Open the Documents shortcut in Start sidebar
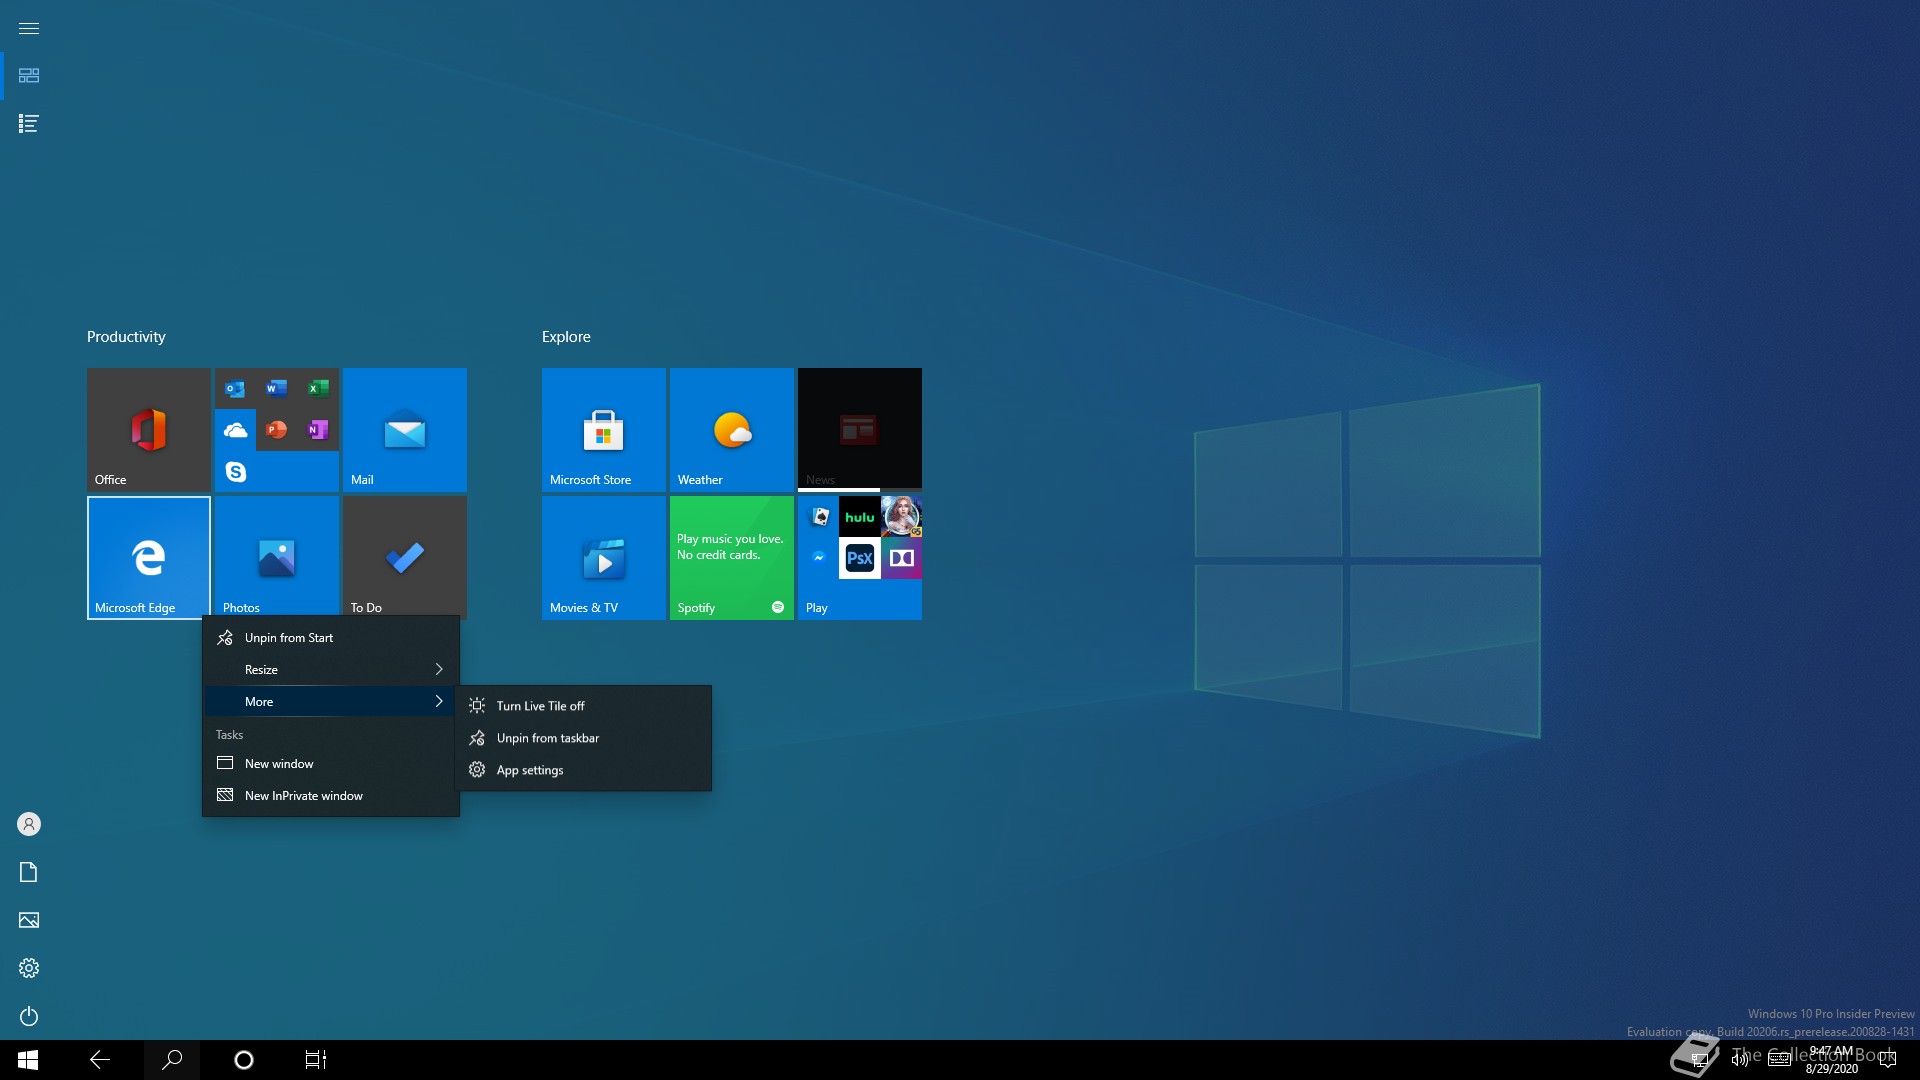The image size is (1920, 1080). (28, 872)
